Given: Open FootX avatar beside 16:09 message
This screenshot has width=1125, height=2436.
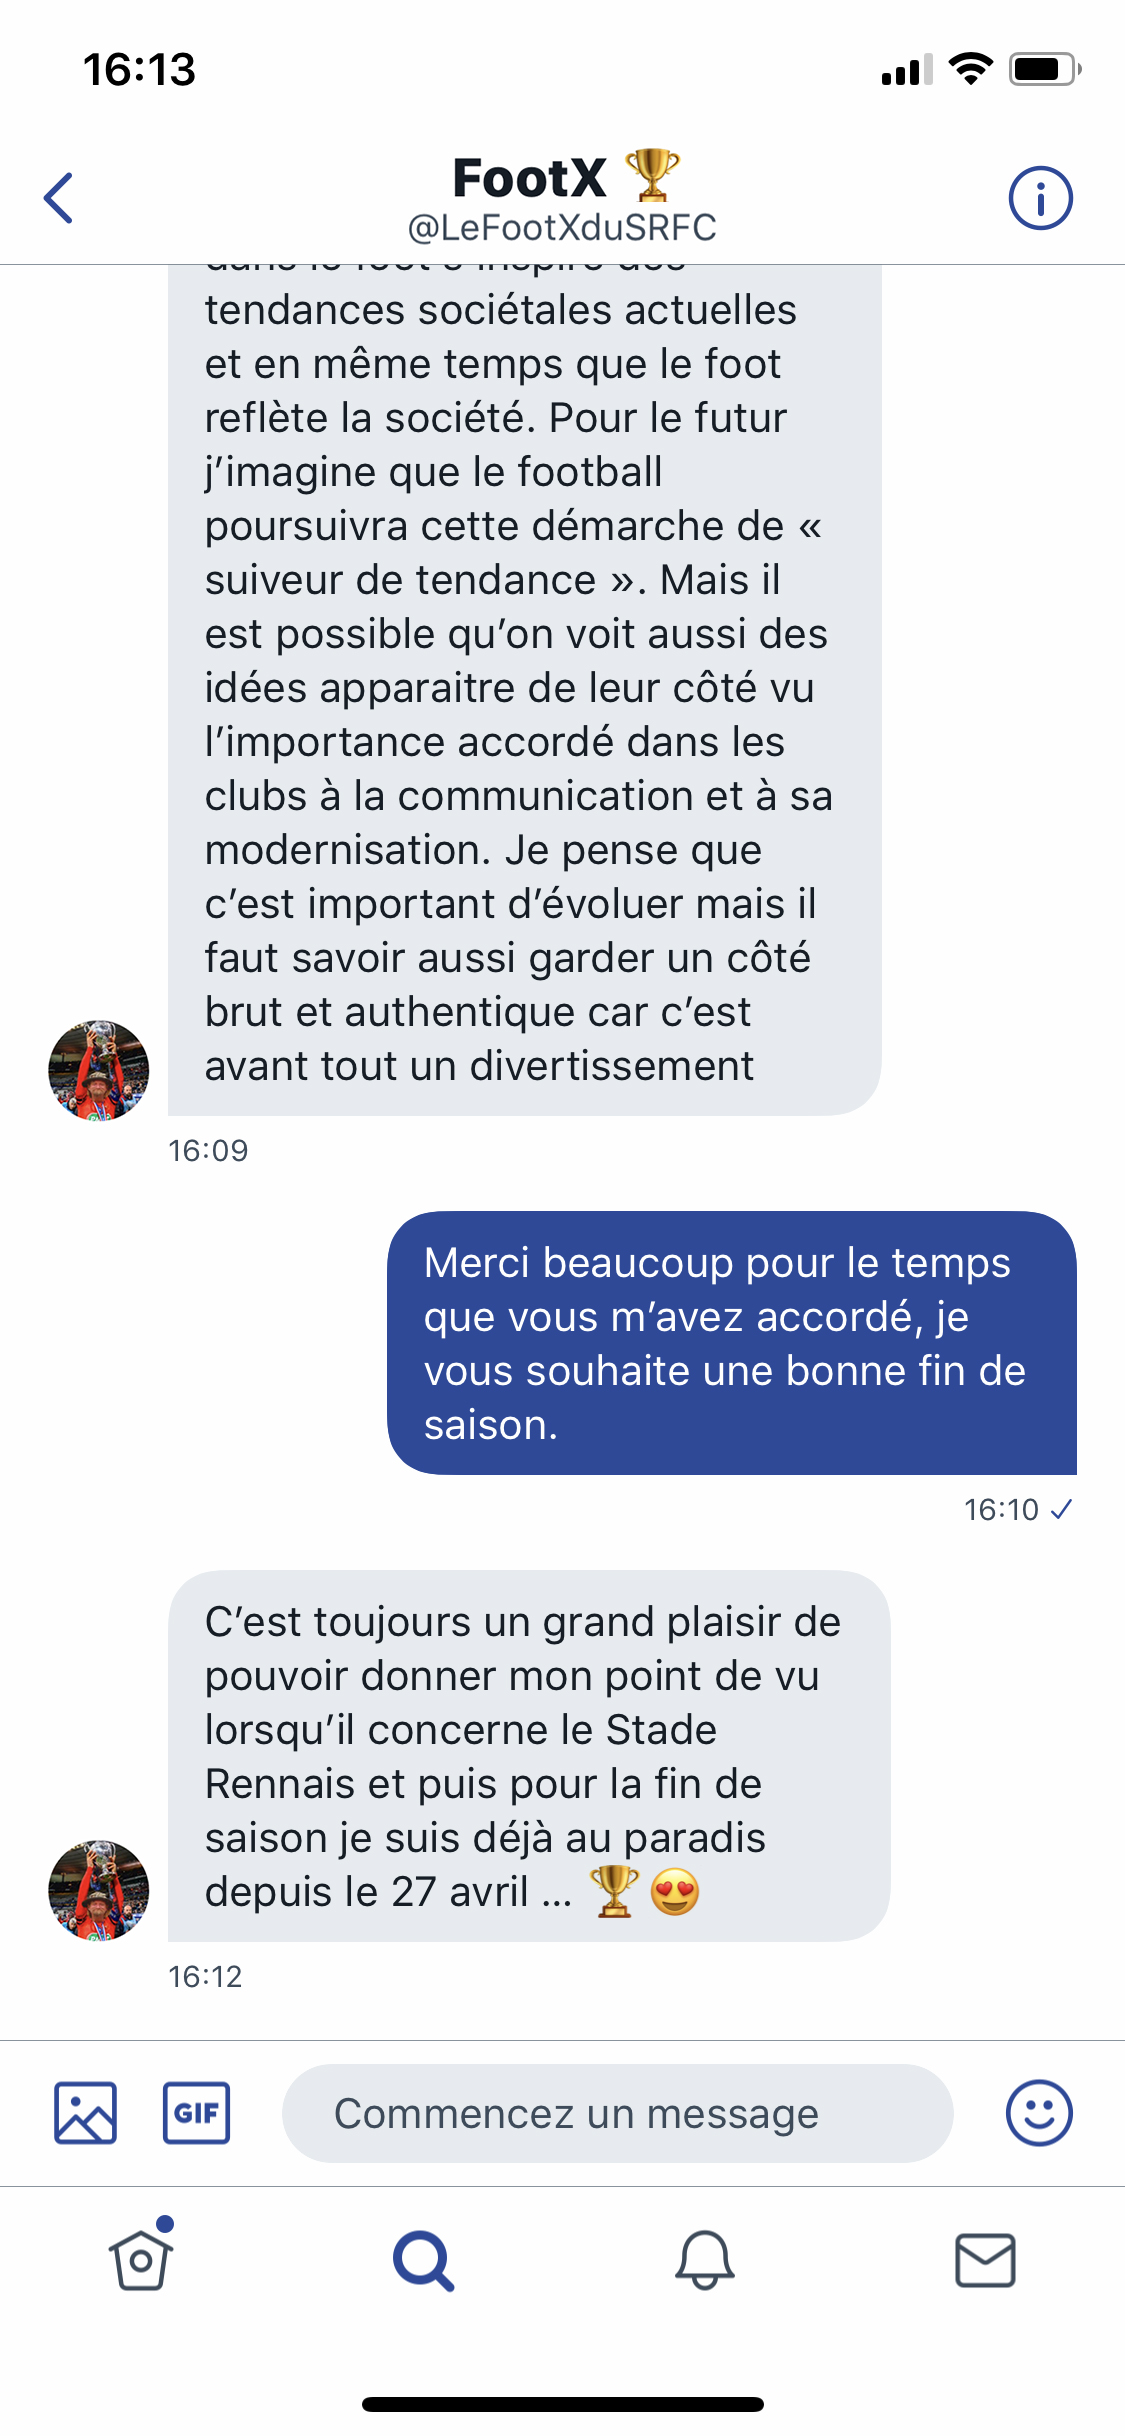Looking at the screenshot, I should pyautogui.click(x=99, y=1070).
